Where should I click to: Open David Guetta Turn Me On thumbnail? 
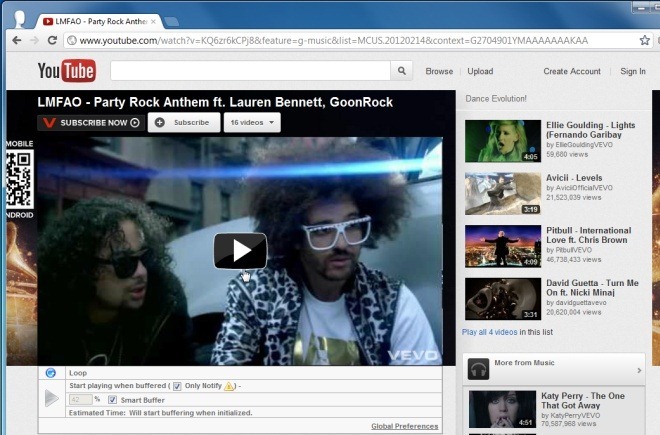click(x=503, y=299)
